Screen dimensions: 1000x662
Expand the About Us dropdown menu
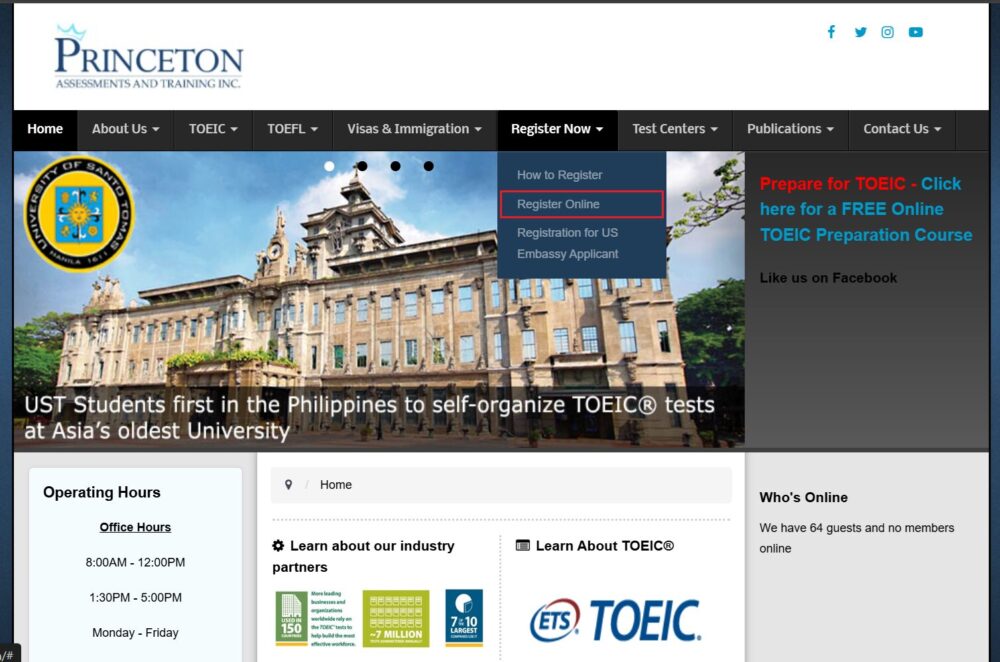[x=125, y=129]
